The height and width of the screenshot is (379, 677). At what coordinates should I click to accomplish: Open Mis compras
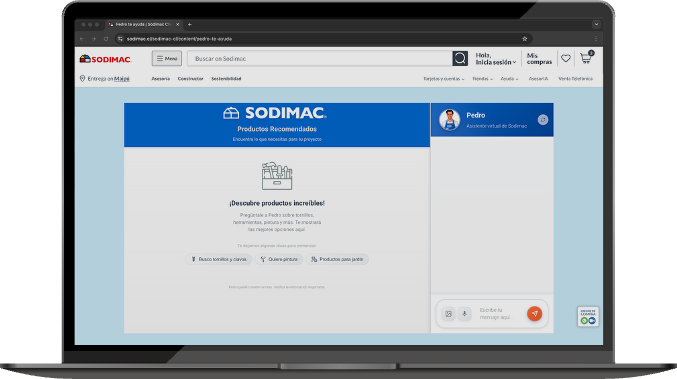[539, 59]
